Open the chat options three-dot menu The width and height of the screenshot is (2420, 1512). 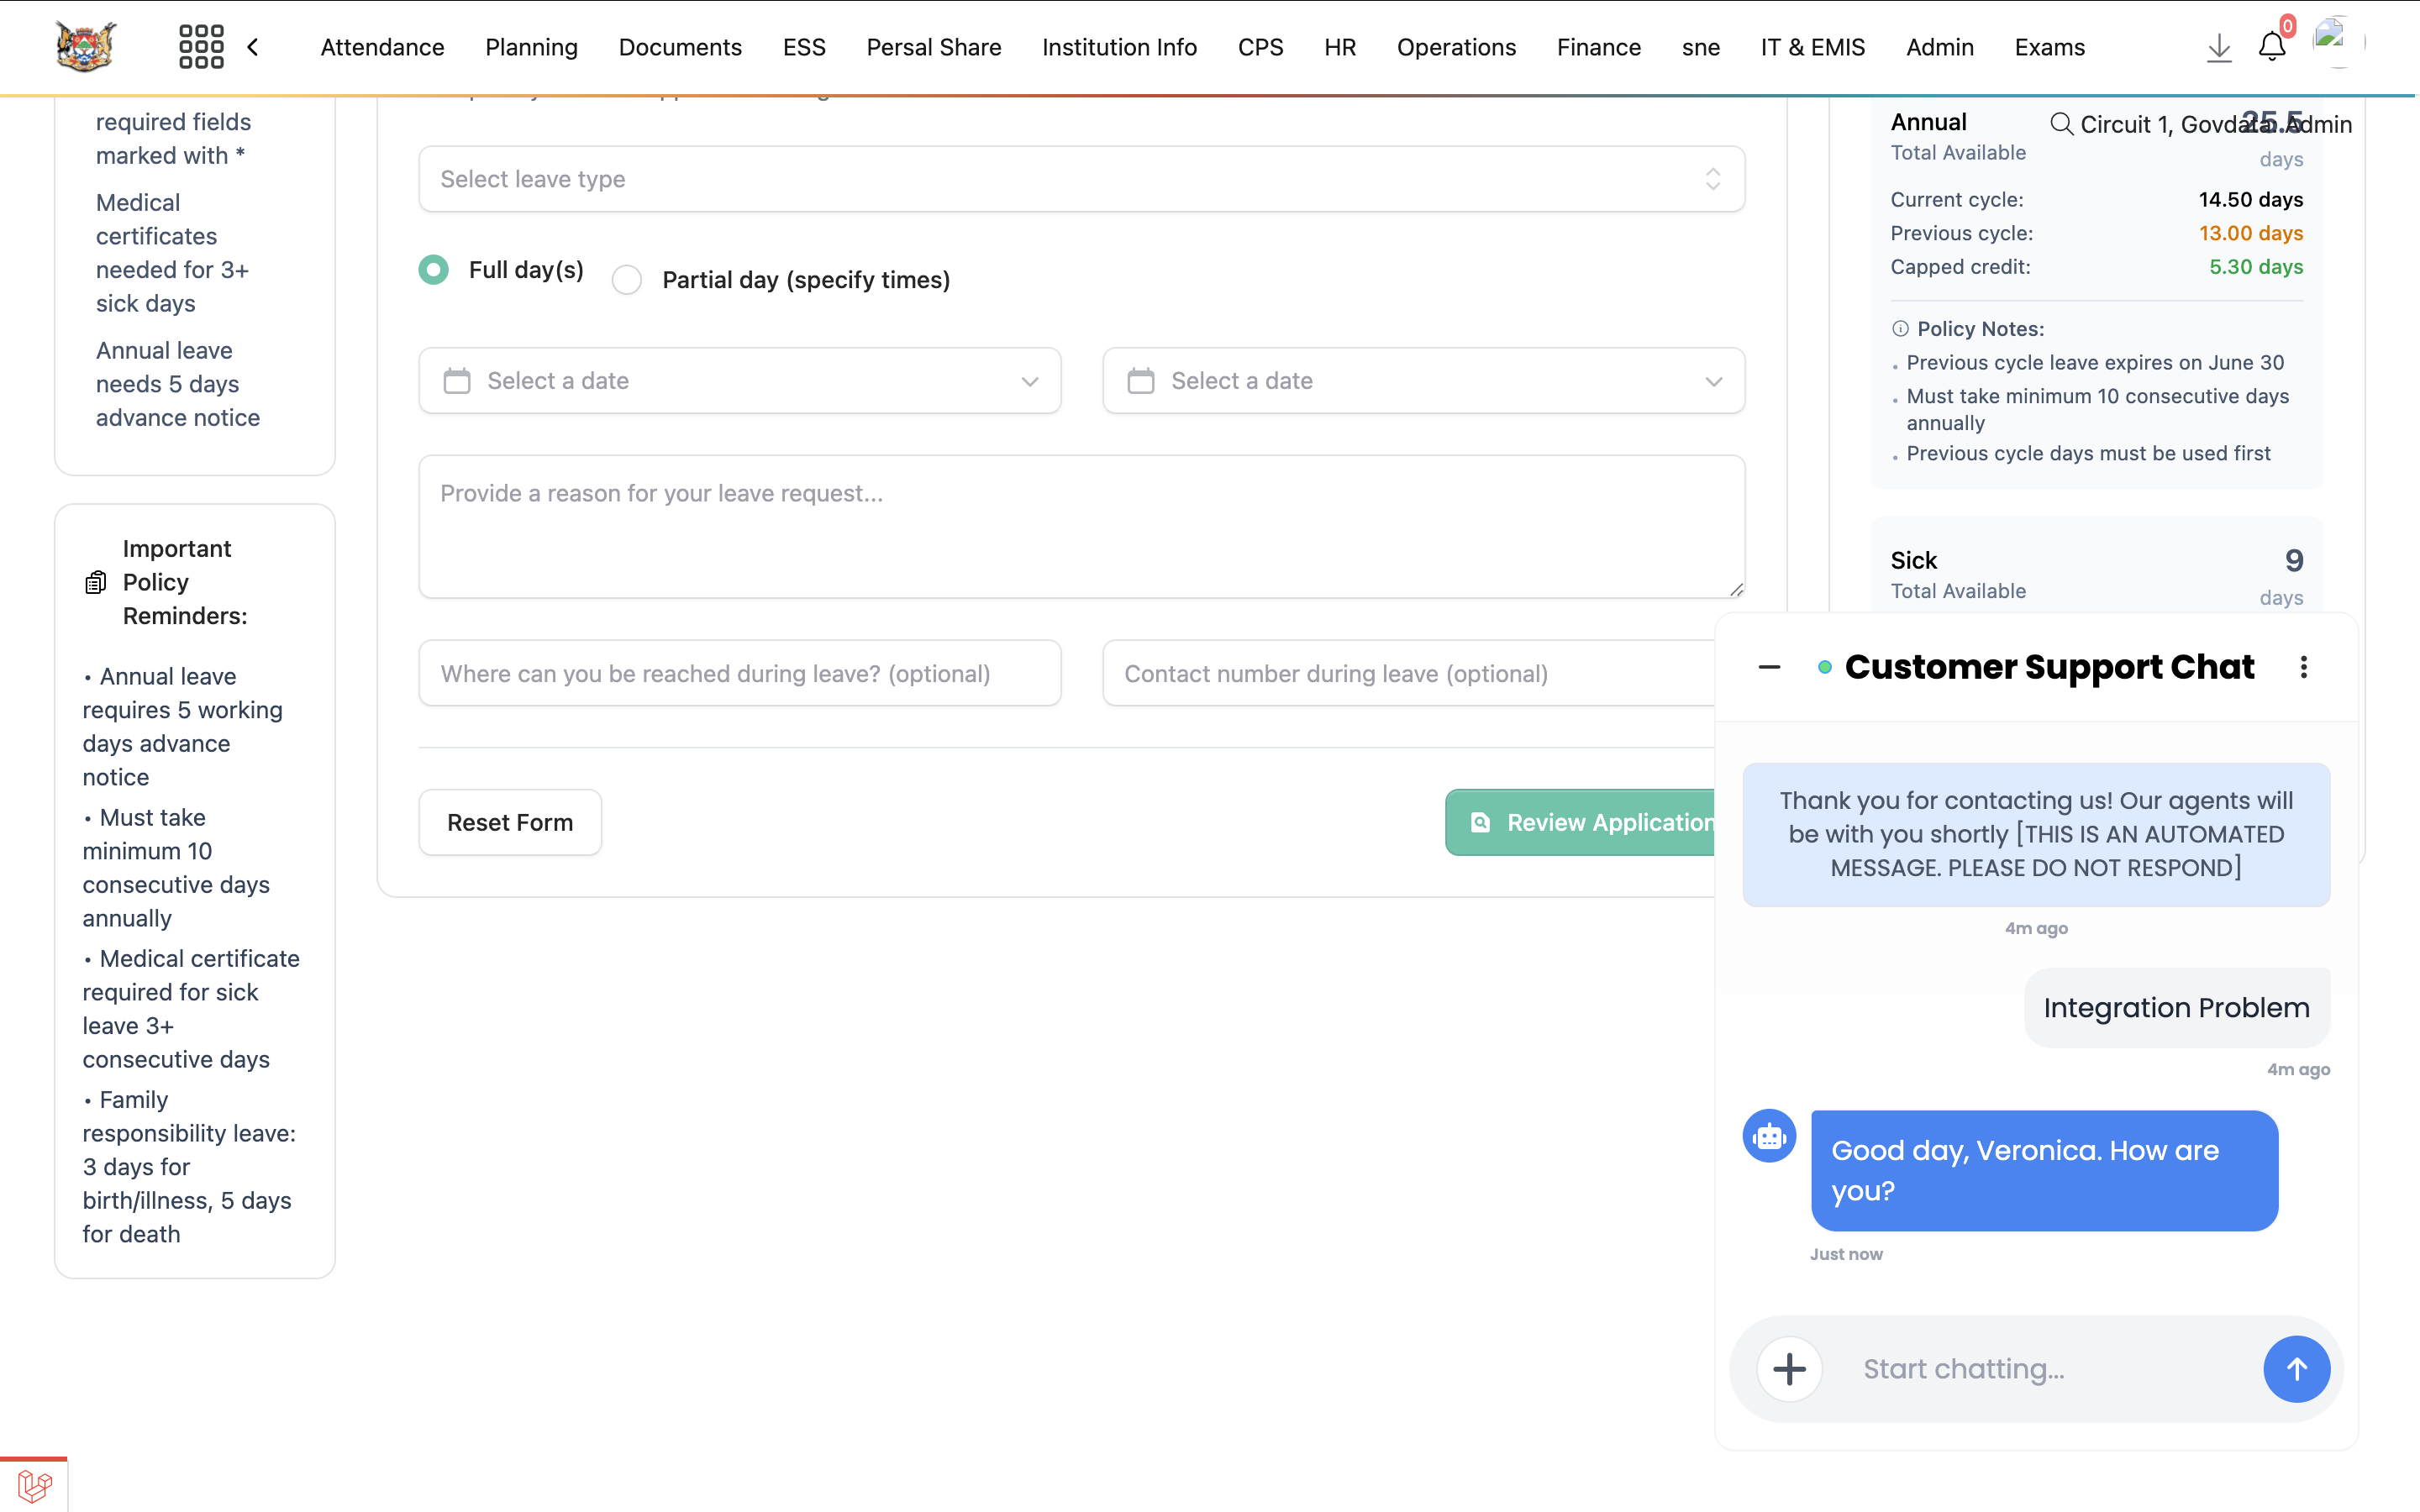pyautogui.click(x=2303, y=667)
